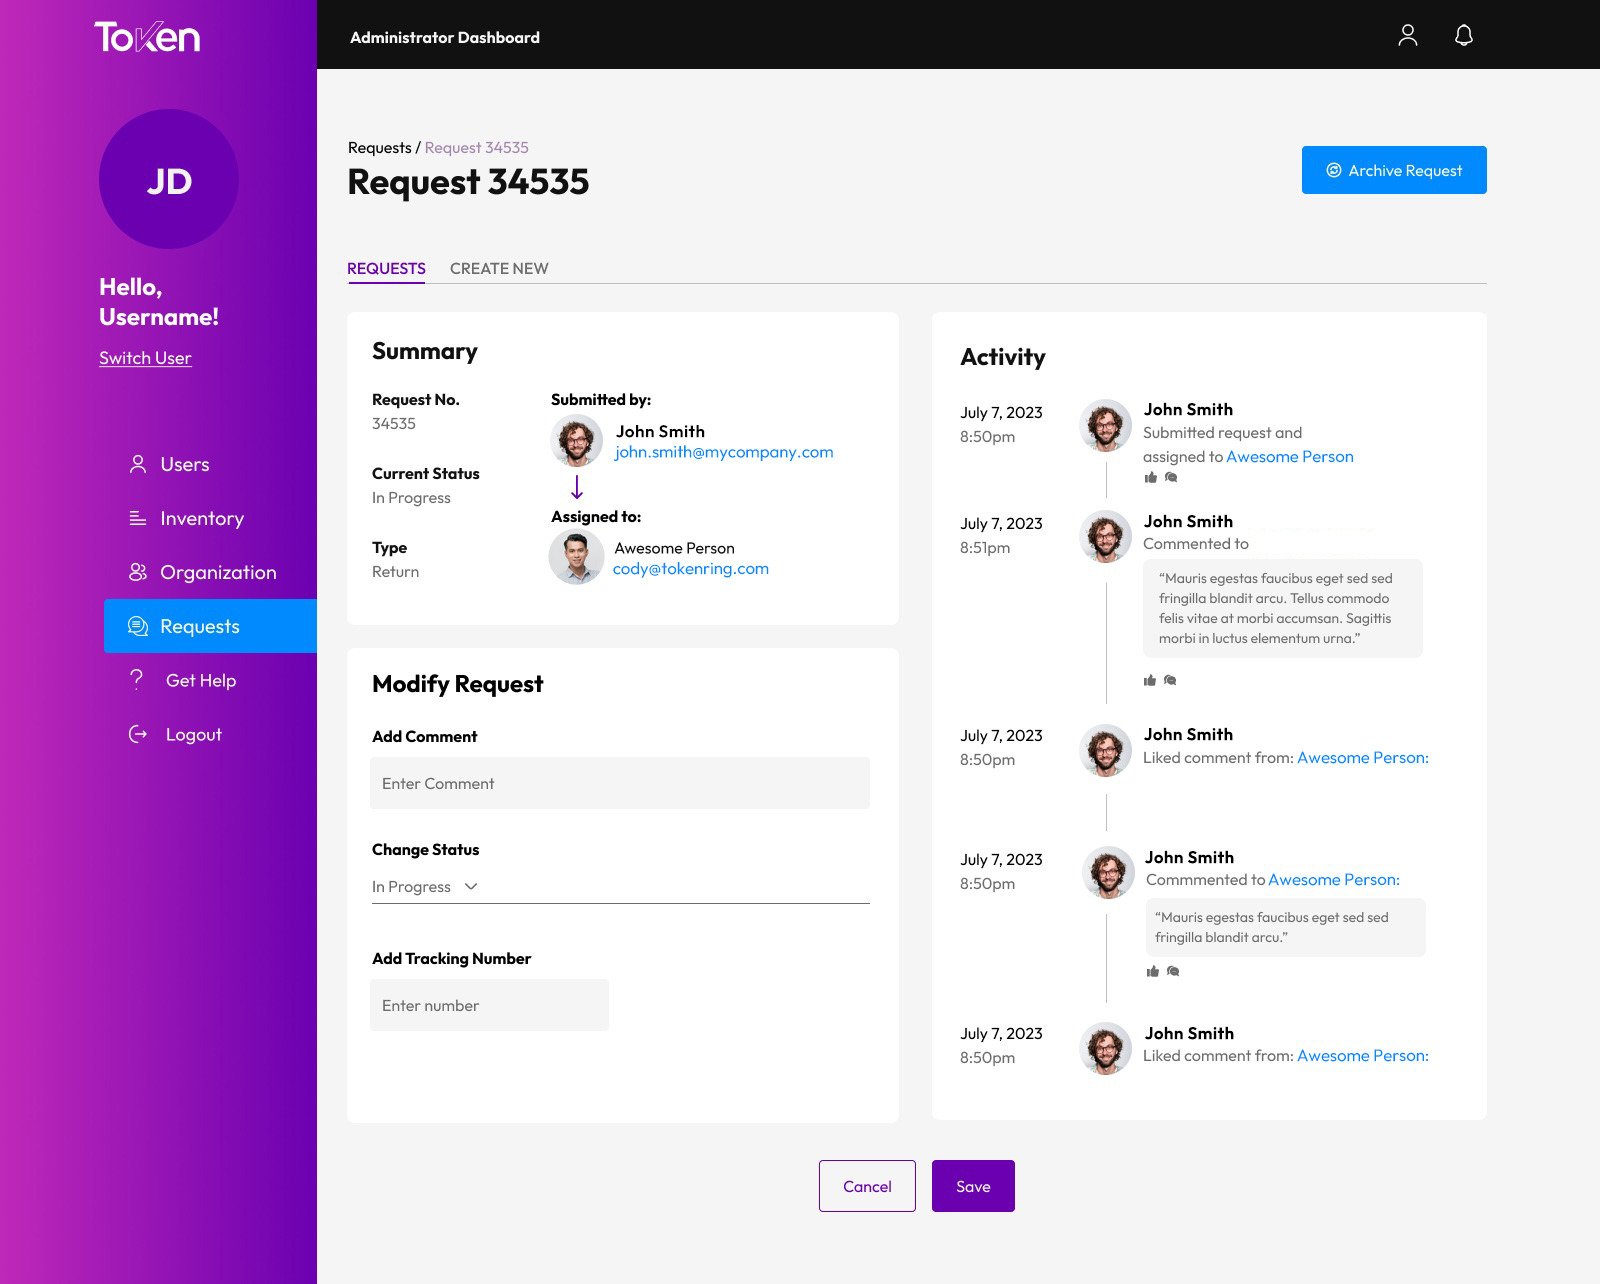Go to Organization in the sidebar
The height and width of the screenshot is (1284, 1600).
(217, 572)
